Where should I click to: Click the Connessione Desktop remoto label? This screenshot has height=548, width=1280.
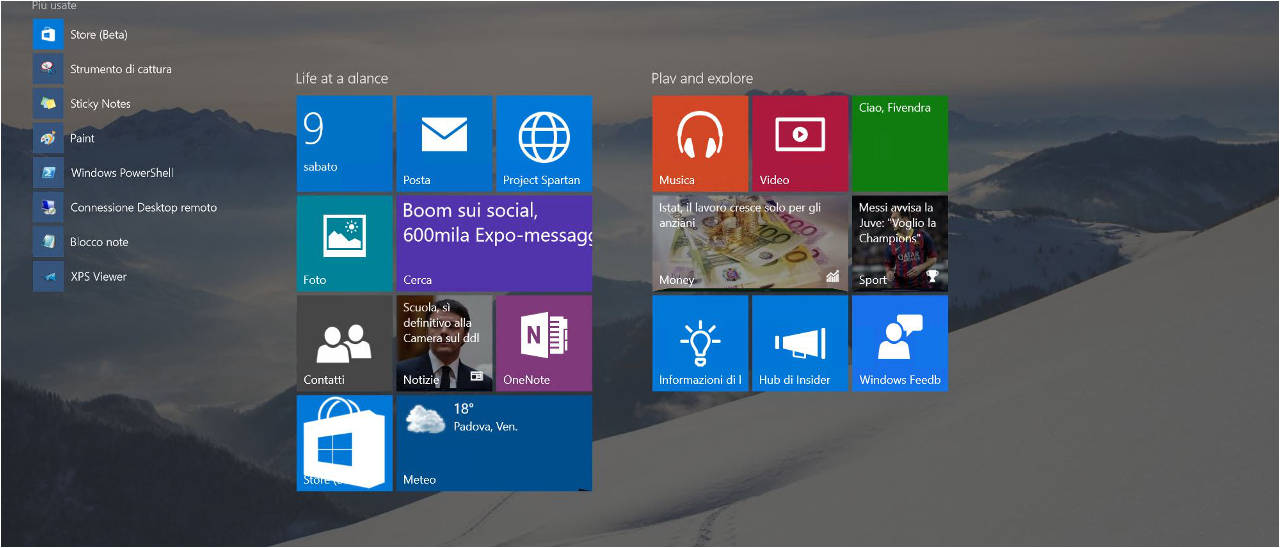pos(144,208)
